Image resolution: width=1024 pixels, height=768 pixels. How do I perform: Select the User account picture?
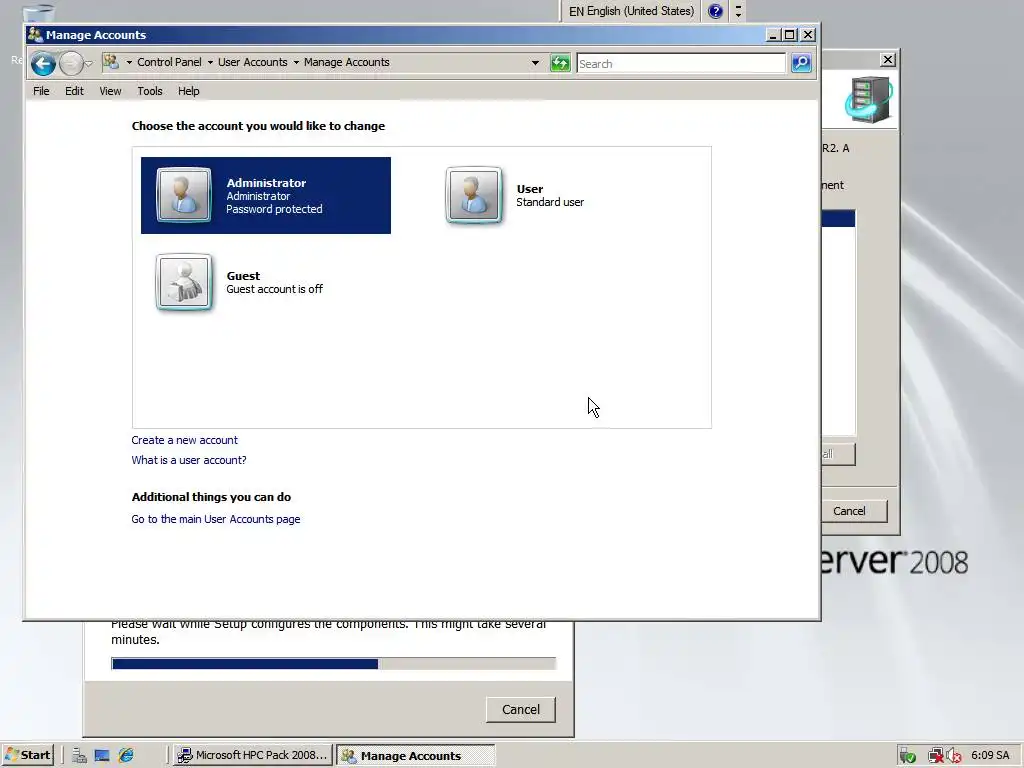coord(473,195)
